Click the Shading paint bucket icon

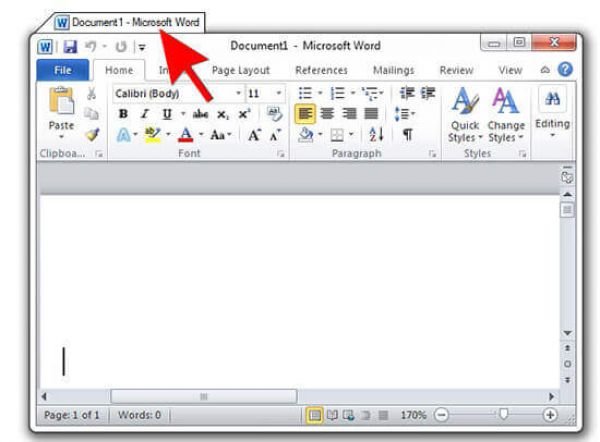(x=306, y=135)
